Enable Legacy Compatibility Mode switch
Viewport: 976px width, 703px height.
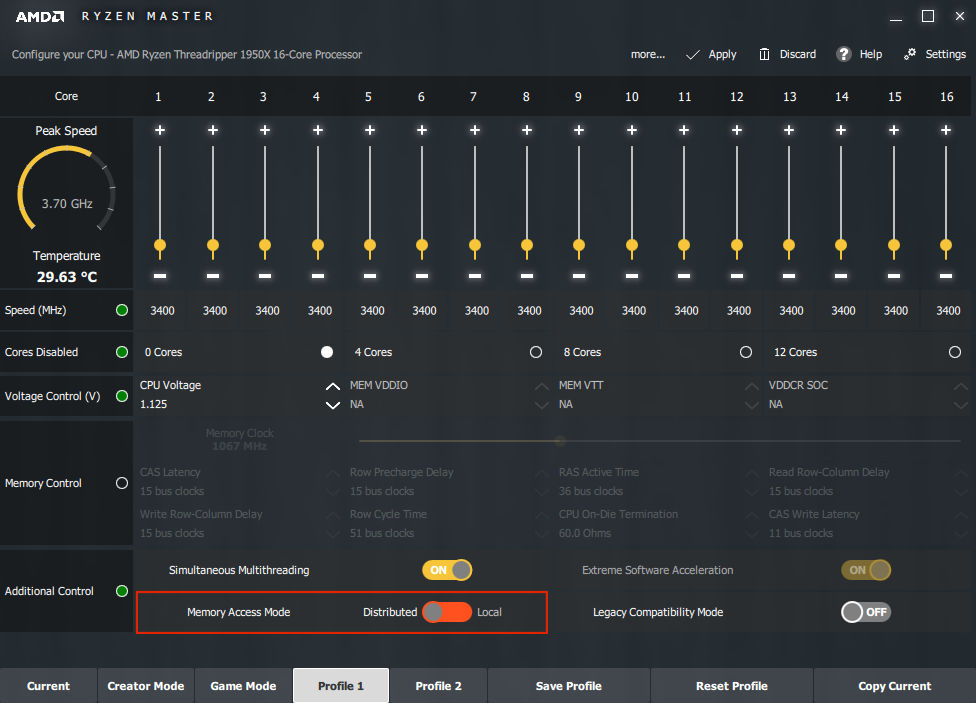[866, 612]
